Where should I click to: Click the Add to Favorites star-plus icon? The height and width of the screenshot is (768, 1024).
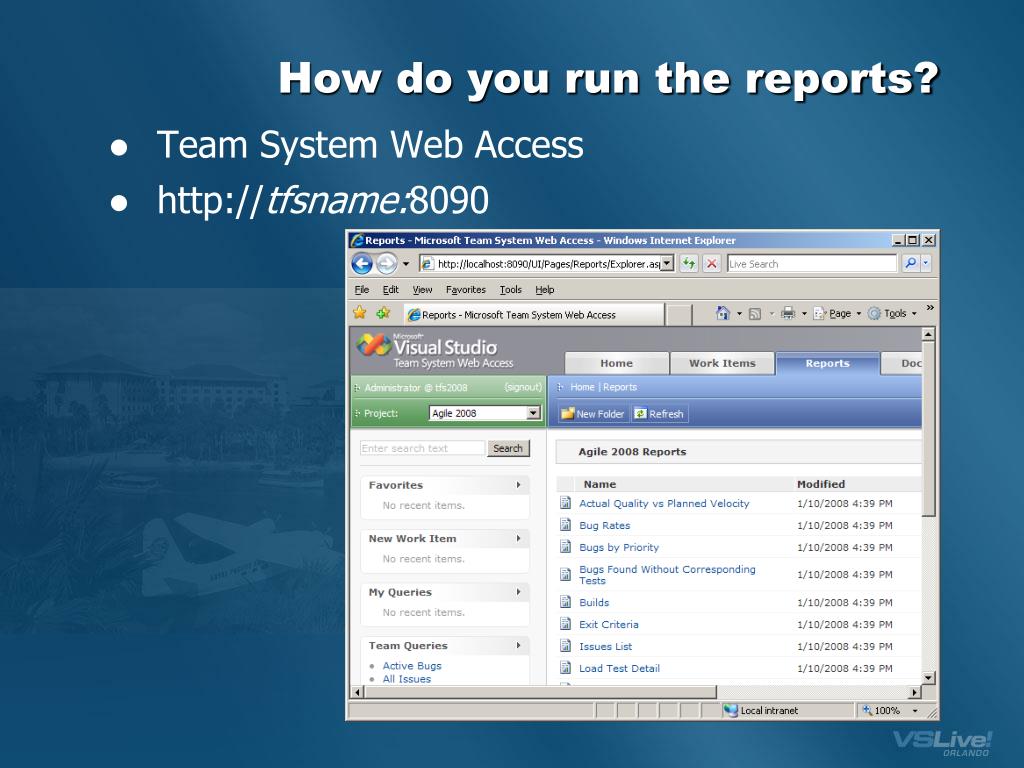(383, 313)
